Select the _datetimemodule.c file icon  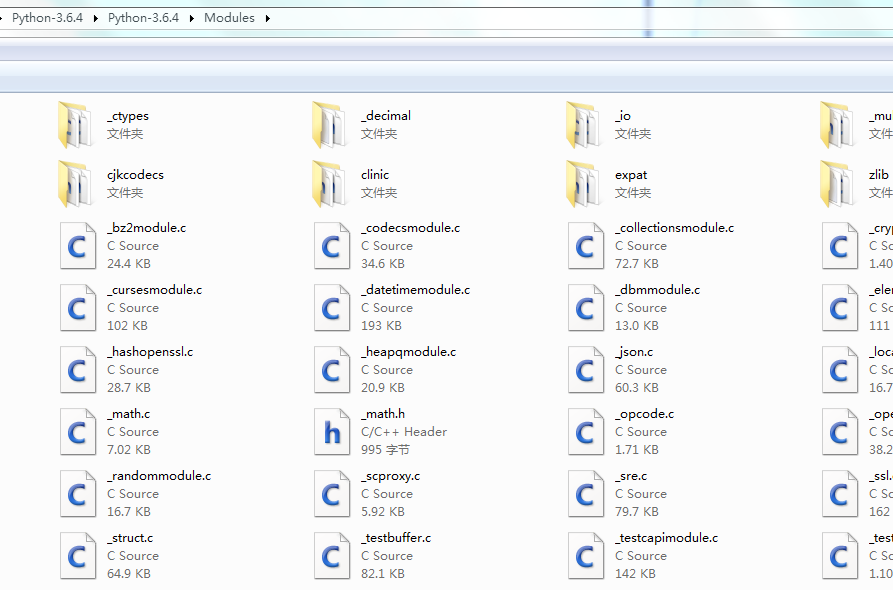332,308
